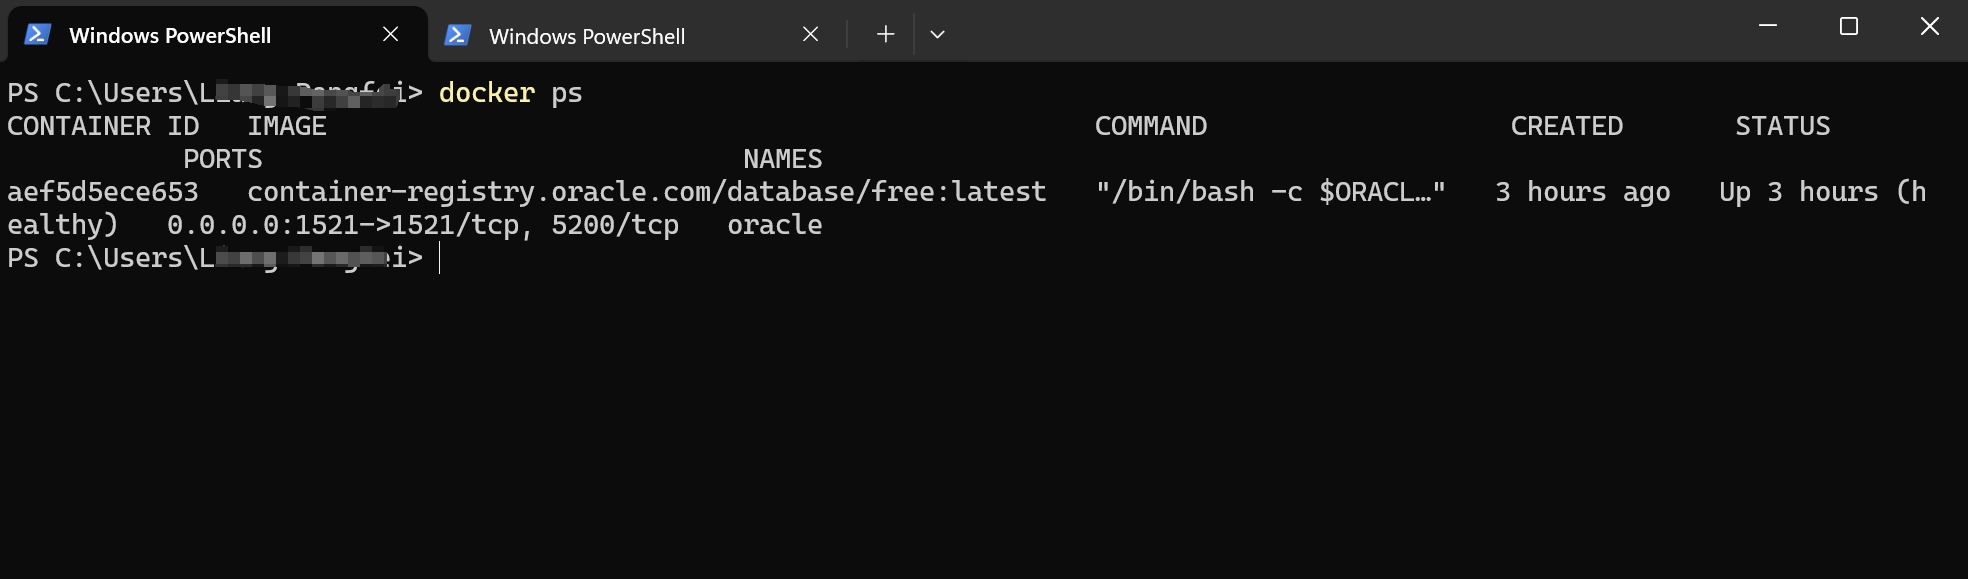
Task: Click the oracle container image name
Action: point(646,191)
